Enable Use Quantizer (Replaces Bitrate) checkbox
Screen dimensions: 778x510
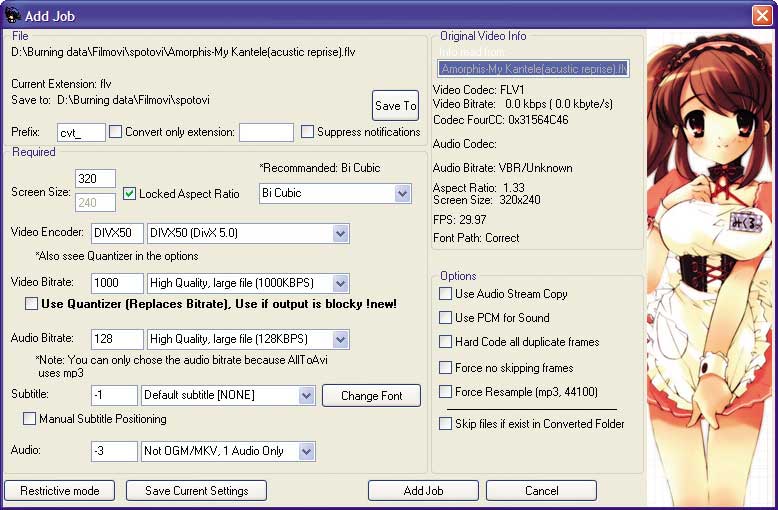[x=31, y=304]
